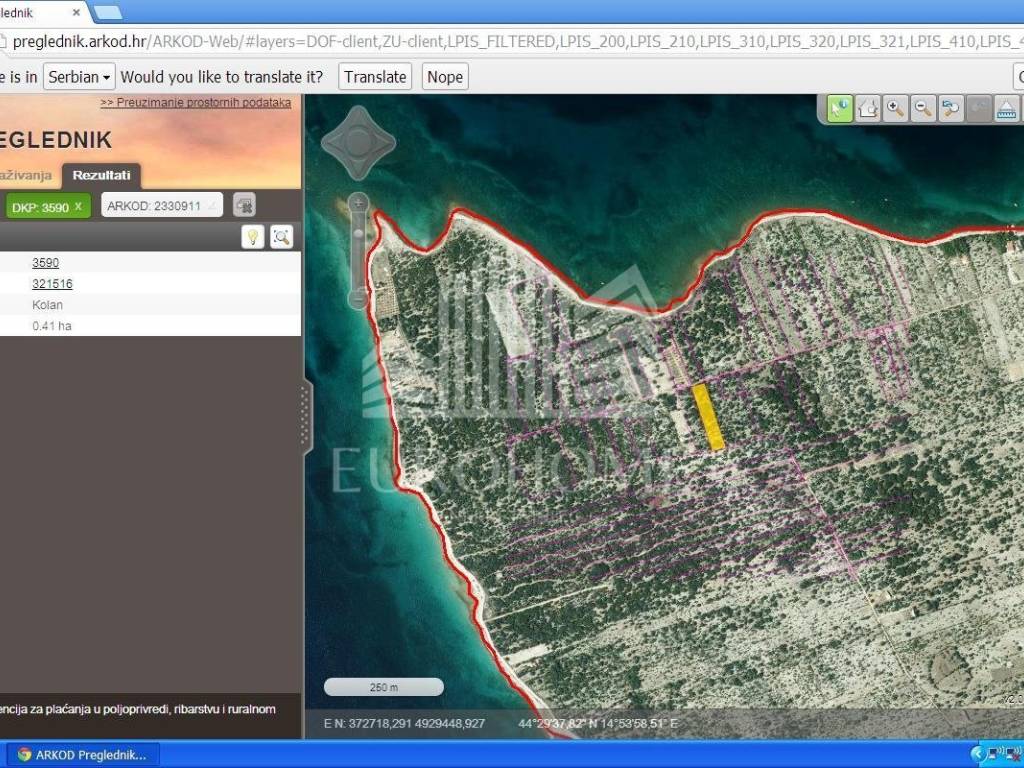Viewport: 1024px width, 768px height.
Task: Click the Translate button
Action: point(375,77)
